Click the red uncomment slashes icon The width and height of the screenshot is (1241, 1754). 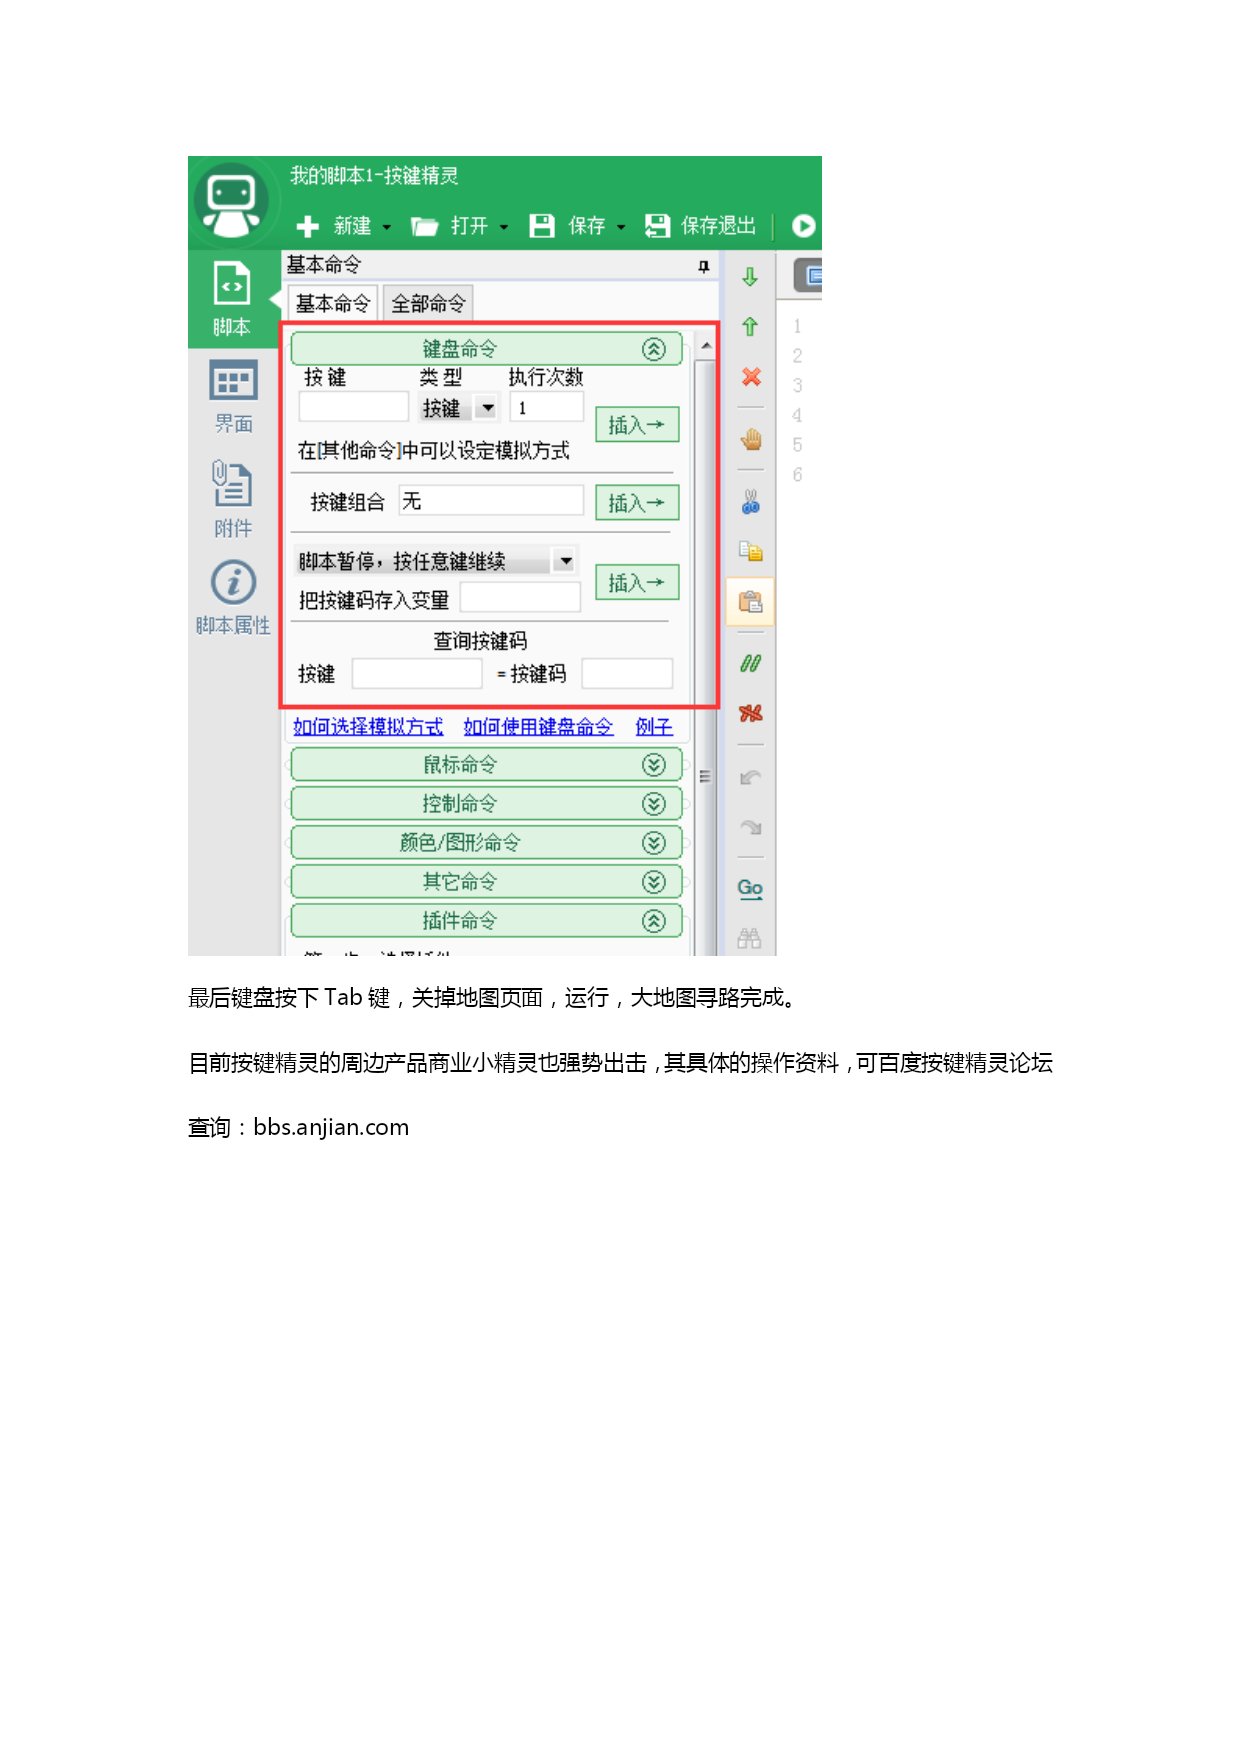751,713
